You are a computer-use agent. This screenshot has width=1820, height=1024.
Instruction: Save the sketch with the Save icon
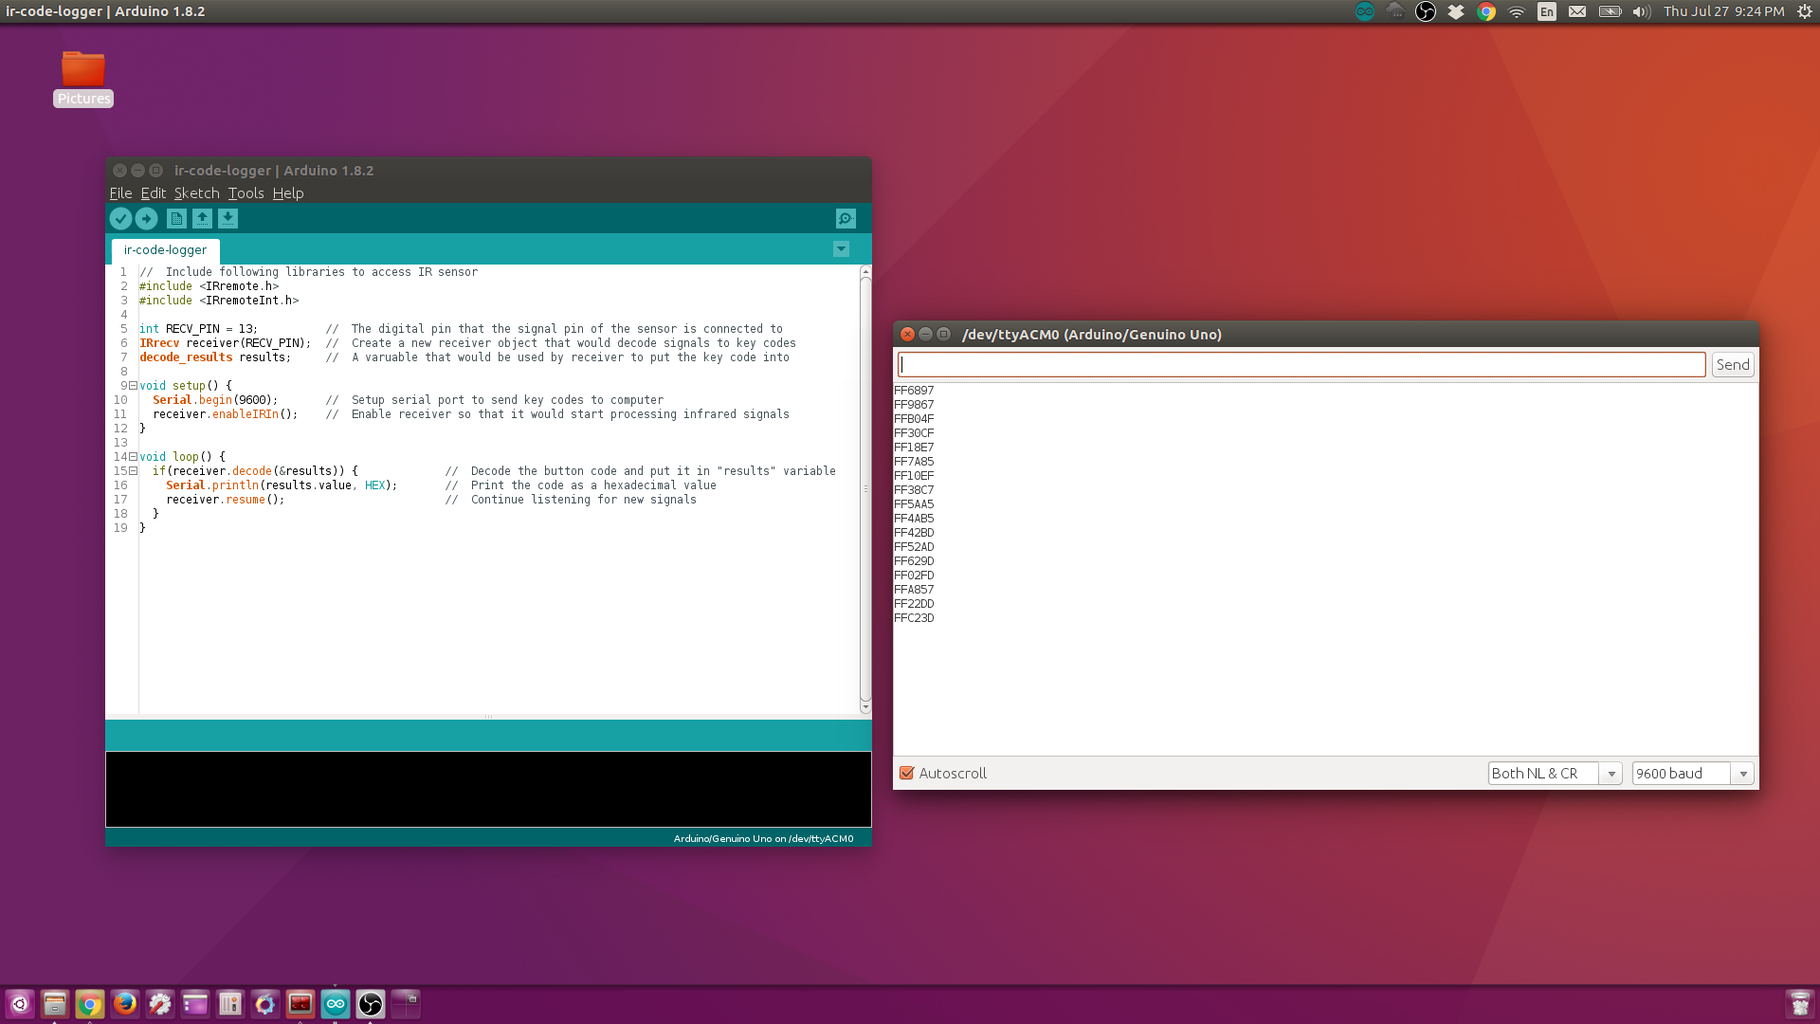pyautogui.click(x=228, y=218)
